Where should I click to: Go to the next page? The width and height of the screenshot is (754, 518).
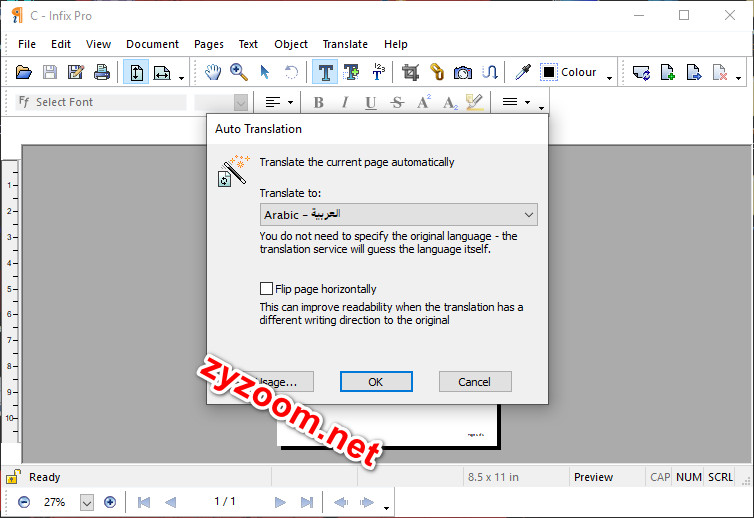tap(280, 502)
